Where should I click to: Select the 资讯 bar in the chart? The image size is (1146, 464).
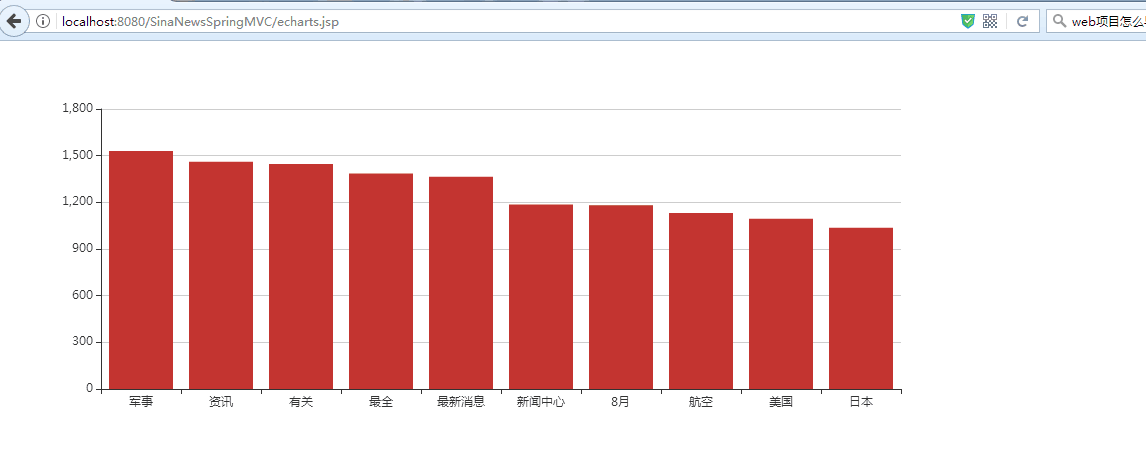click(x=221, y=275)
